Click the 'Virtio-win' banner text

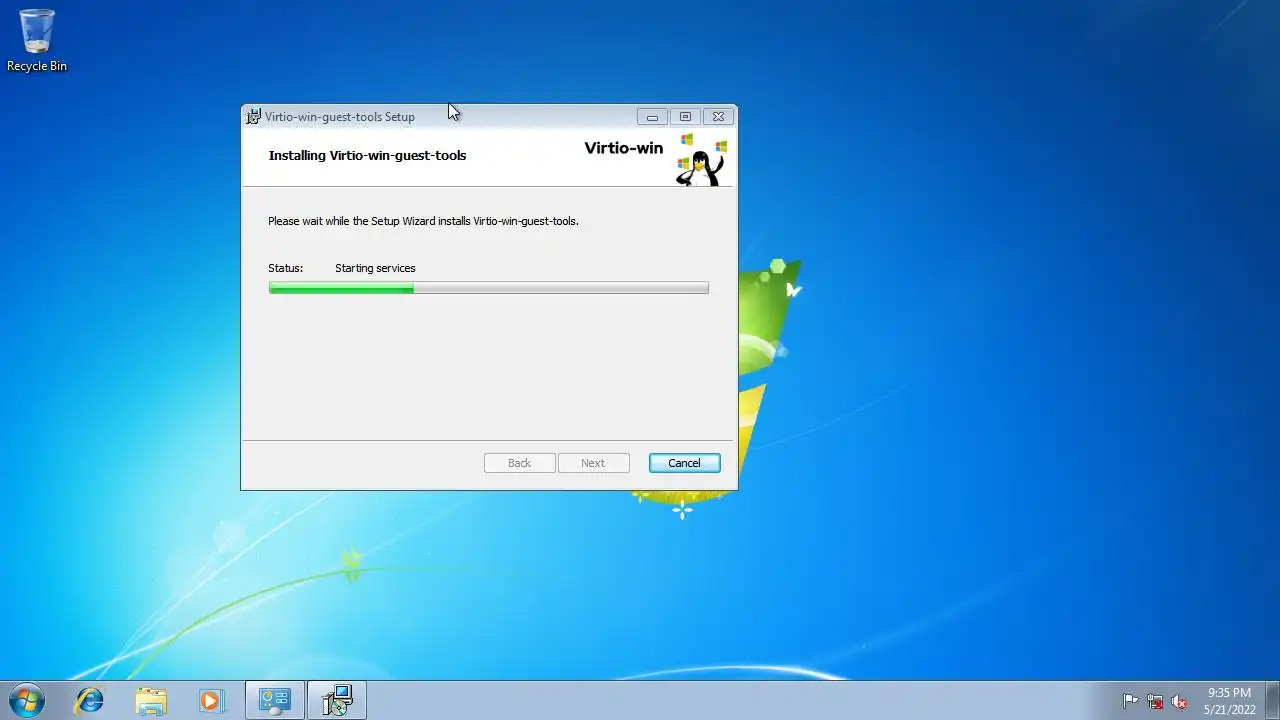[624, 148]
